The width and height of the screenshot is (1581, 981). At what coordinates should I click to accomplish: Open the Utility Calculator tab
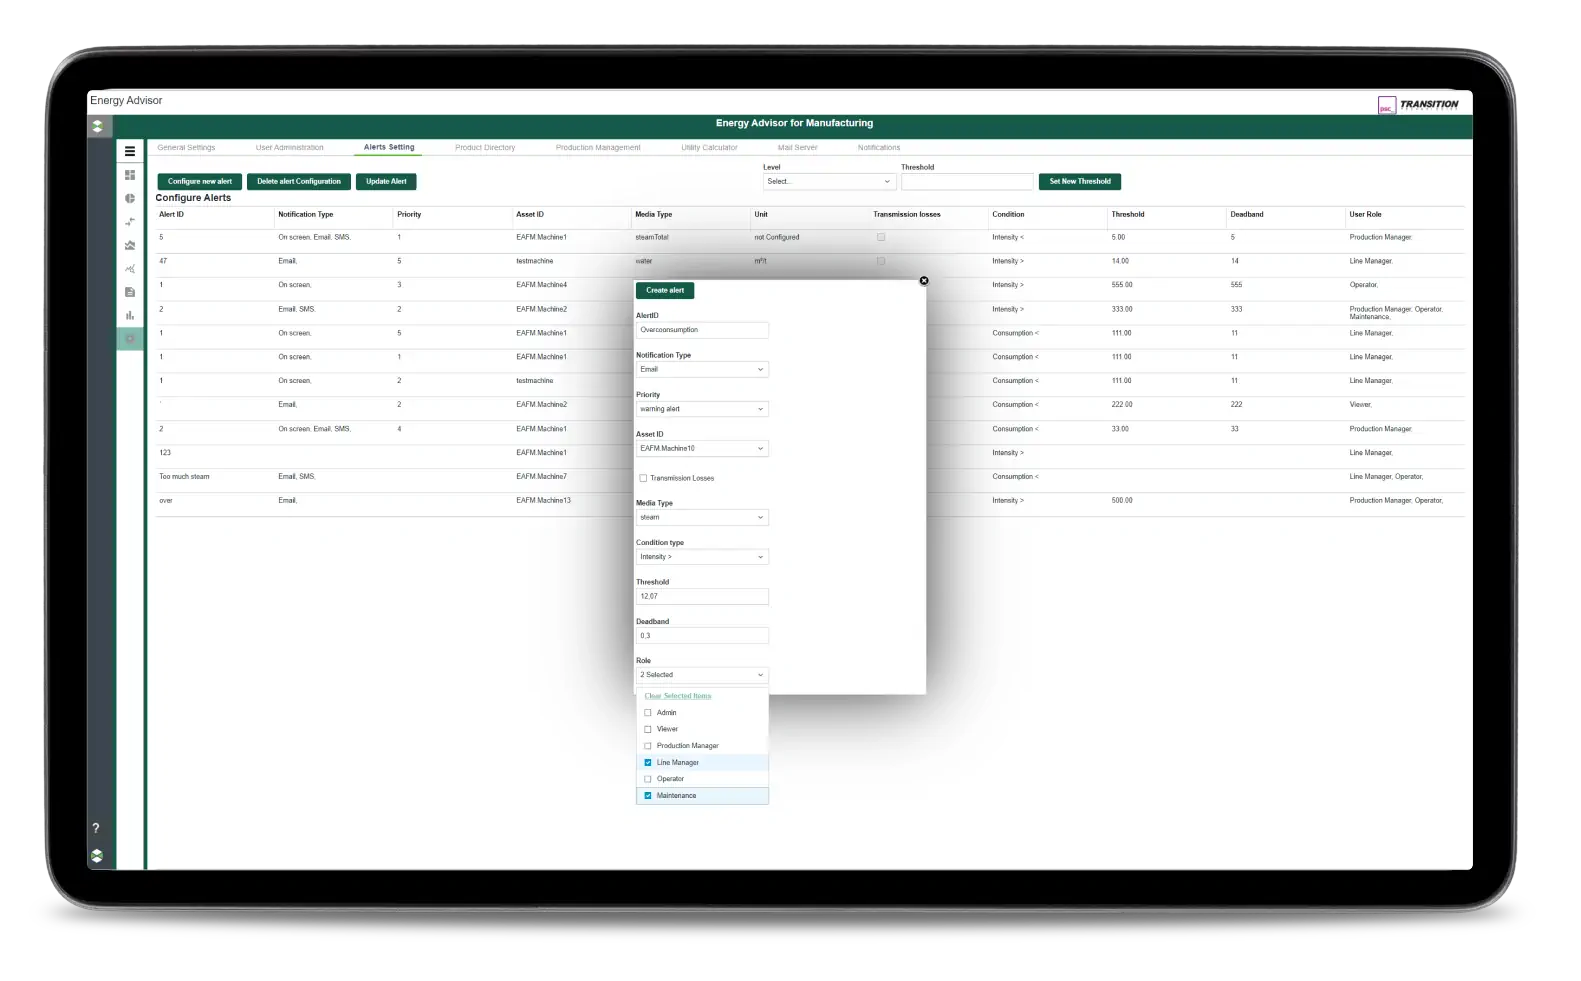[709, 148]
